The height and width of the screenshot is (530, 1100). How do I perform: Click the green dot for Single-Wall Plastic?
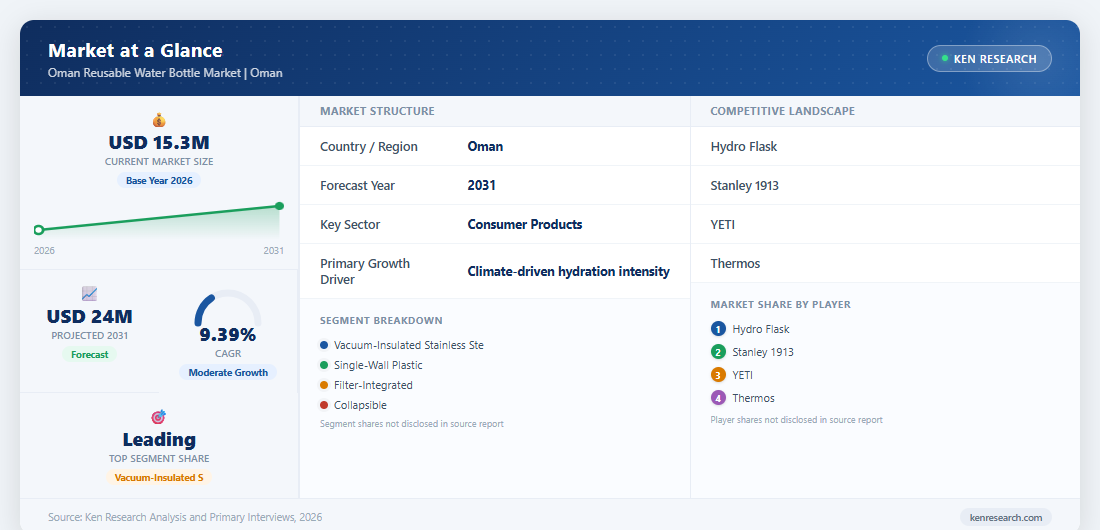coord(323,365)
